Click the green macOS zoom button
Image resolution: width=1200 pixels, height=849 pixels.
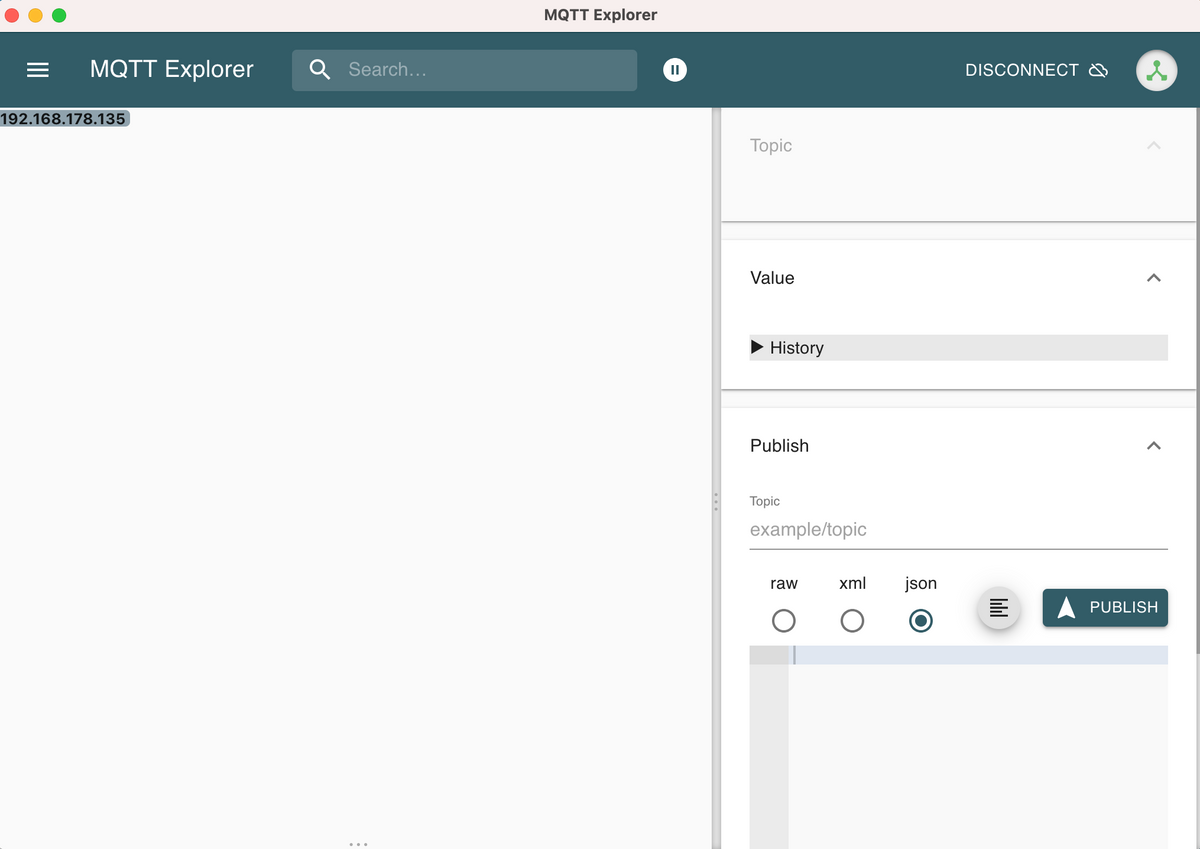59,15
